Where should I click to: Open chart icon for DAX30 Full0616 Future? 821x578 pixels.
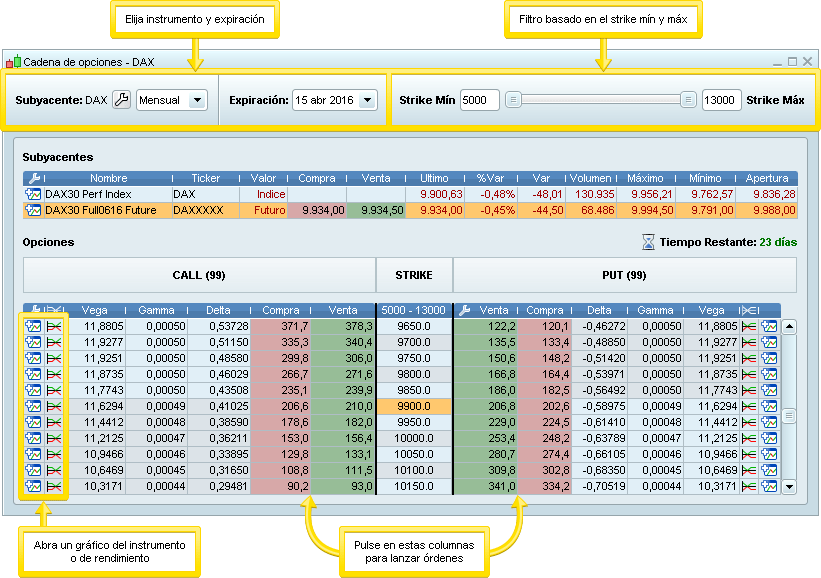(33, 210)
